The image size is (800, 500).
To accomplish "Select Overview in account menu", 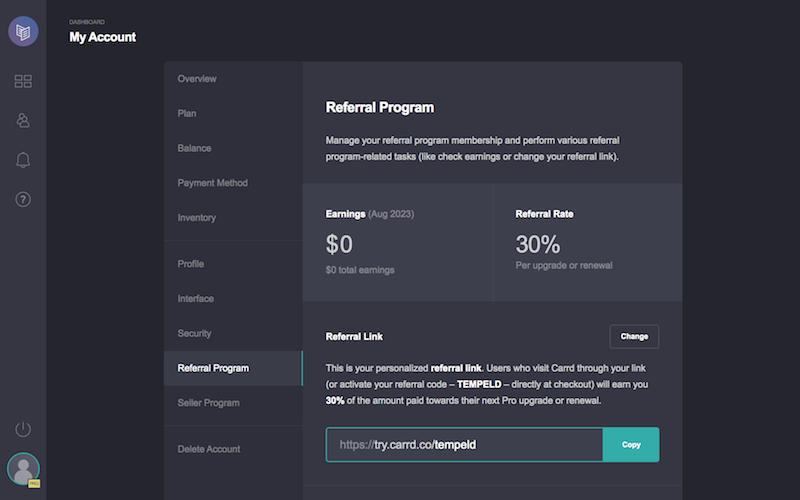I will [197, 79].
